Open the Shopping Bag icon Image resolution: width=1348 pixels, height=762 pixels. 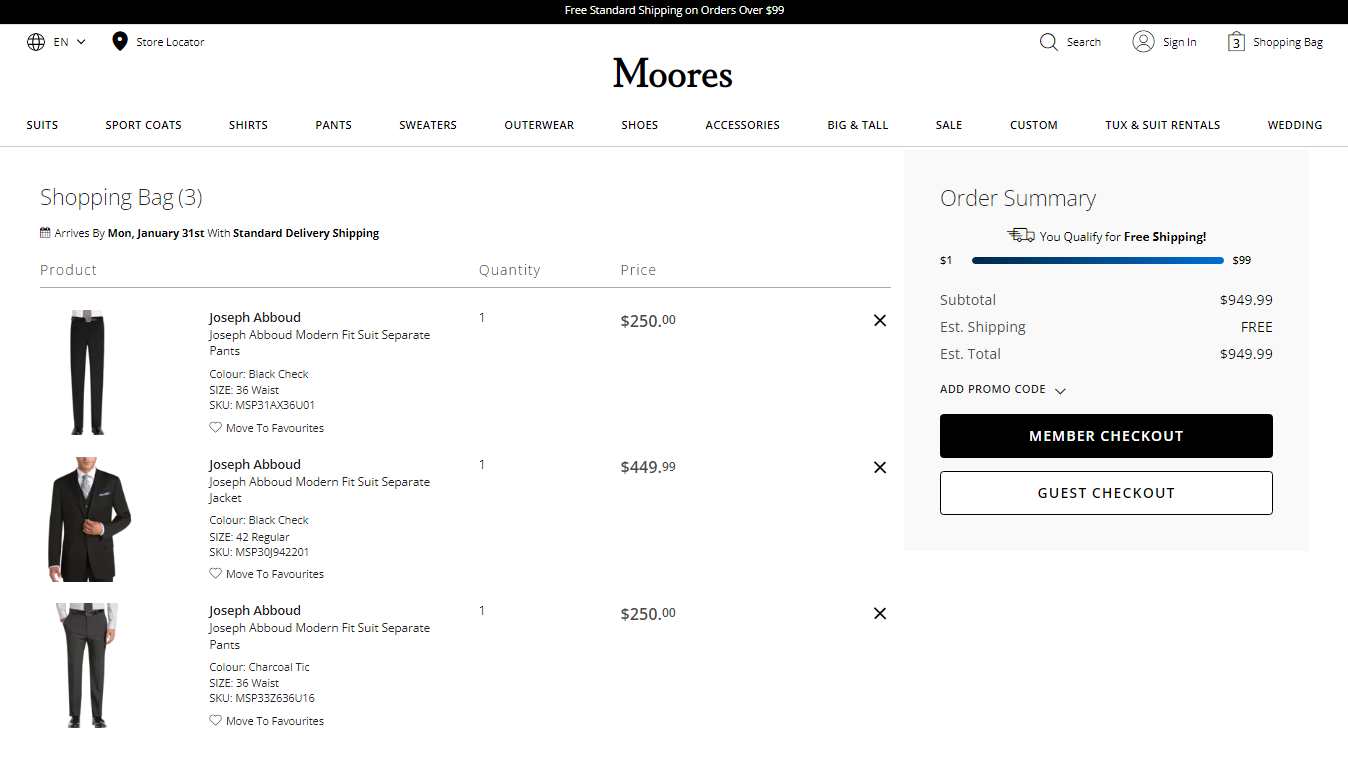click(x=1236, y=42)
